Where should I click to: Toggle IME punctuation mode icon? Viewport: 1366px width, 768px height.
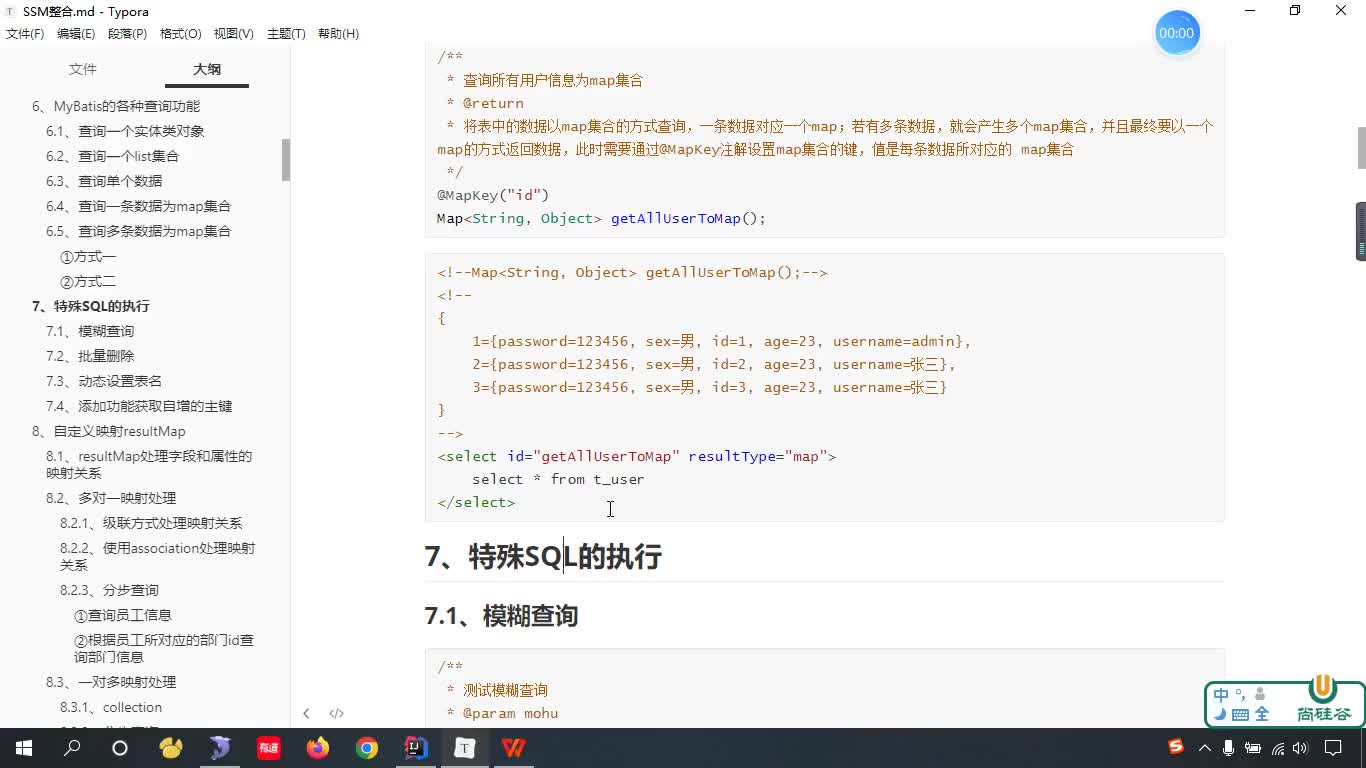(1240, 694)
